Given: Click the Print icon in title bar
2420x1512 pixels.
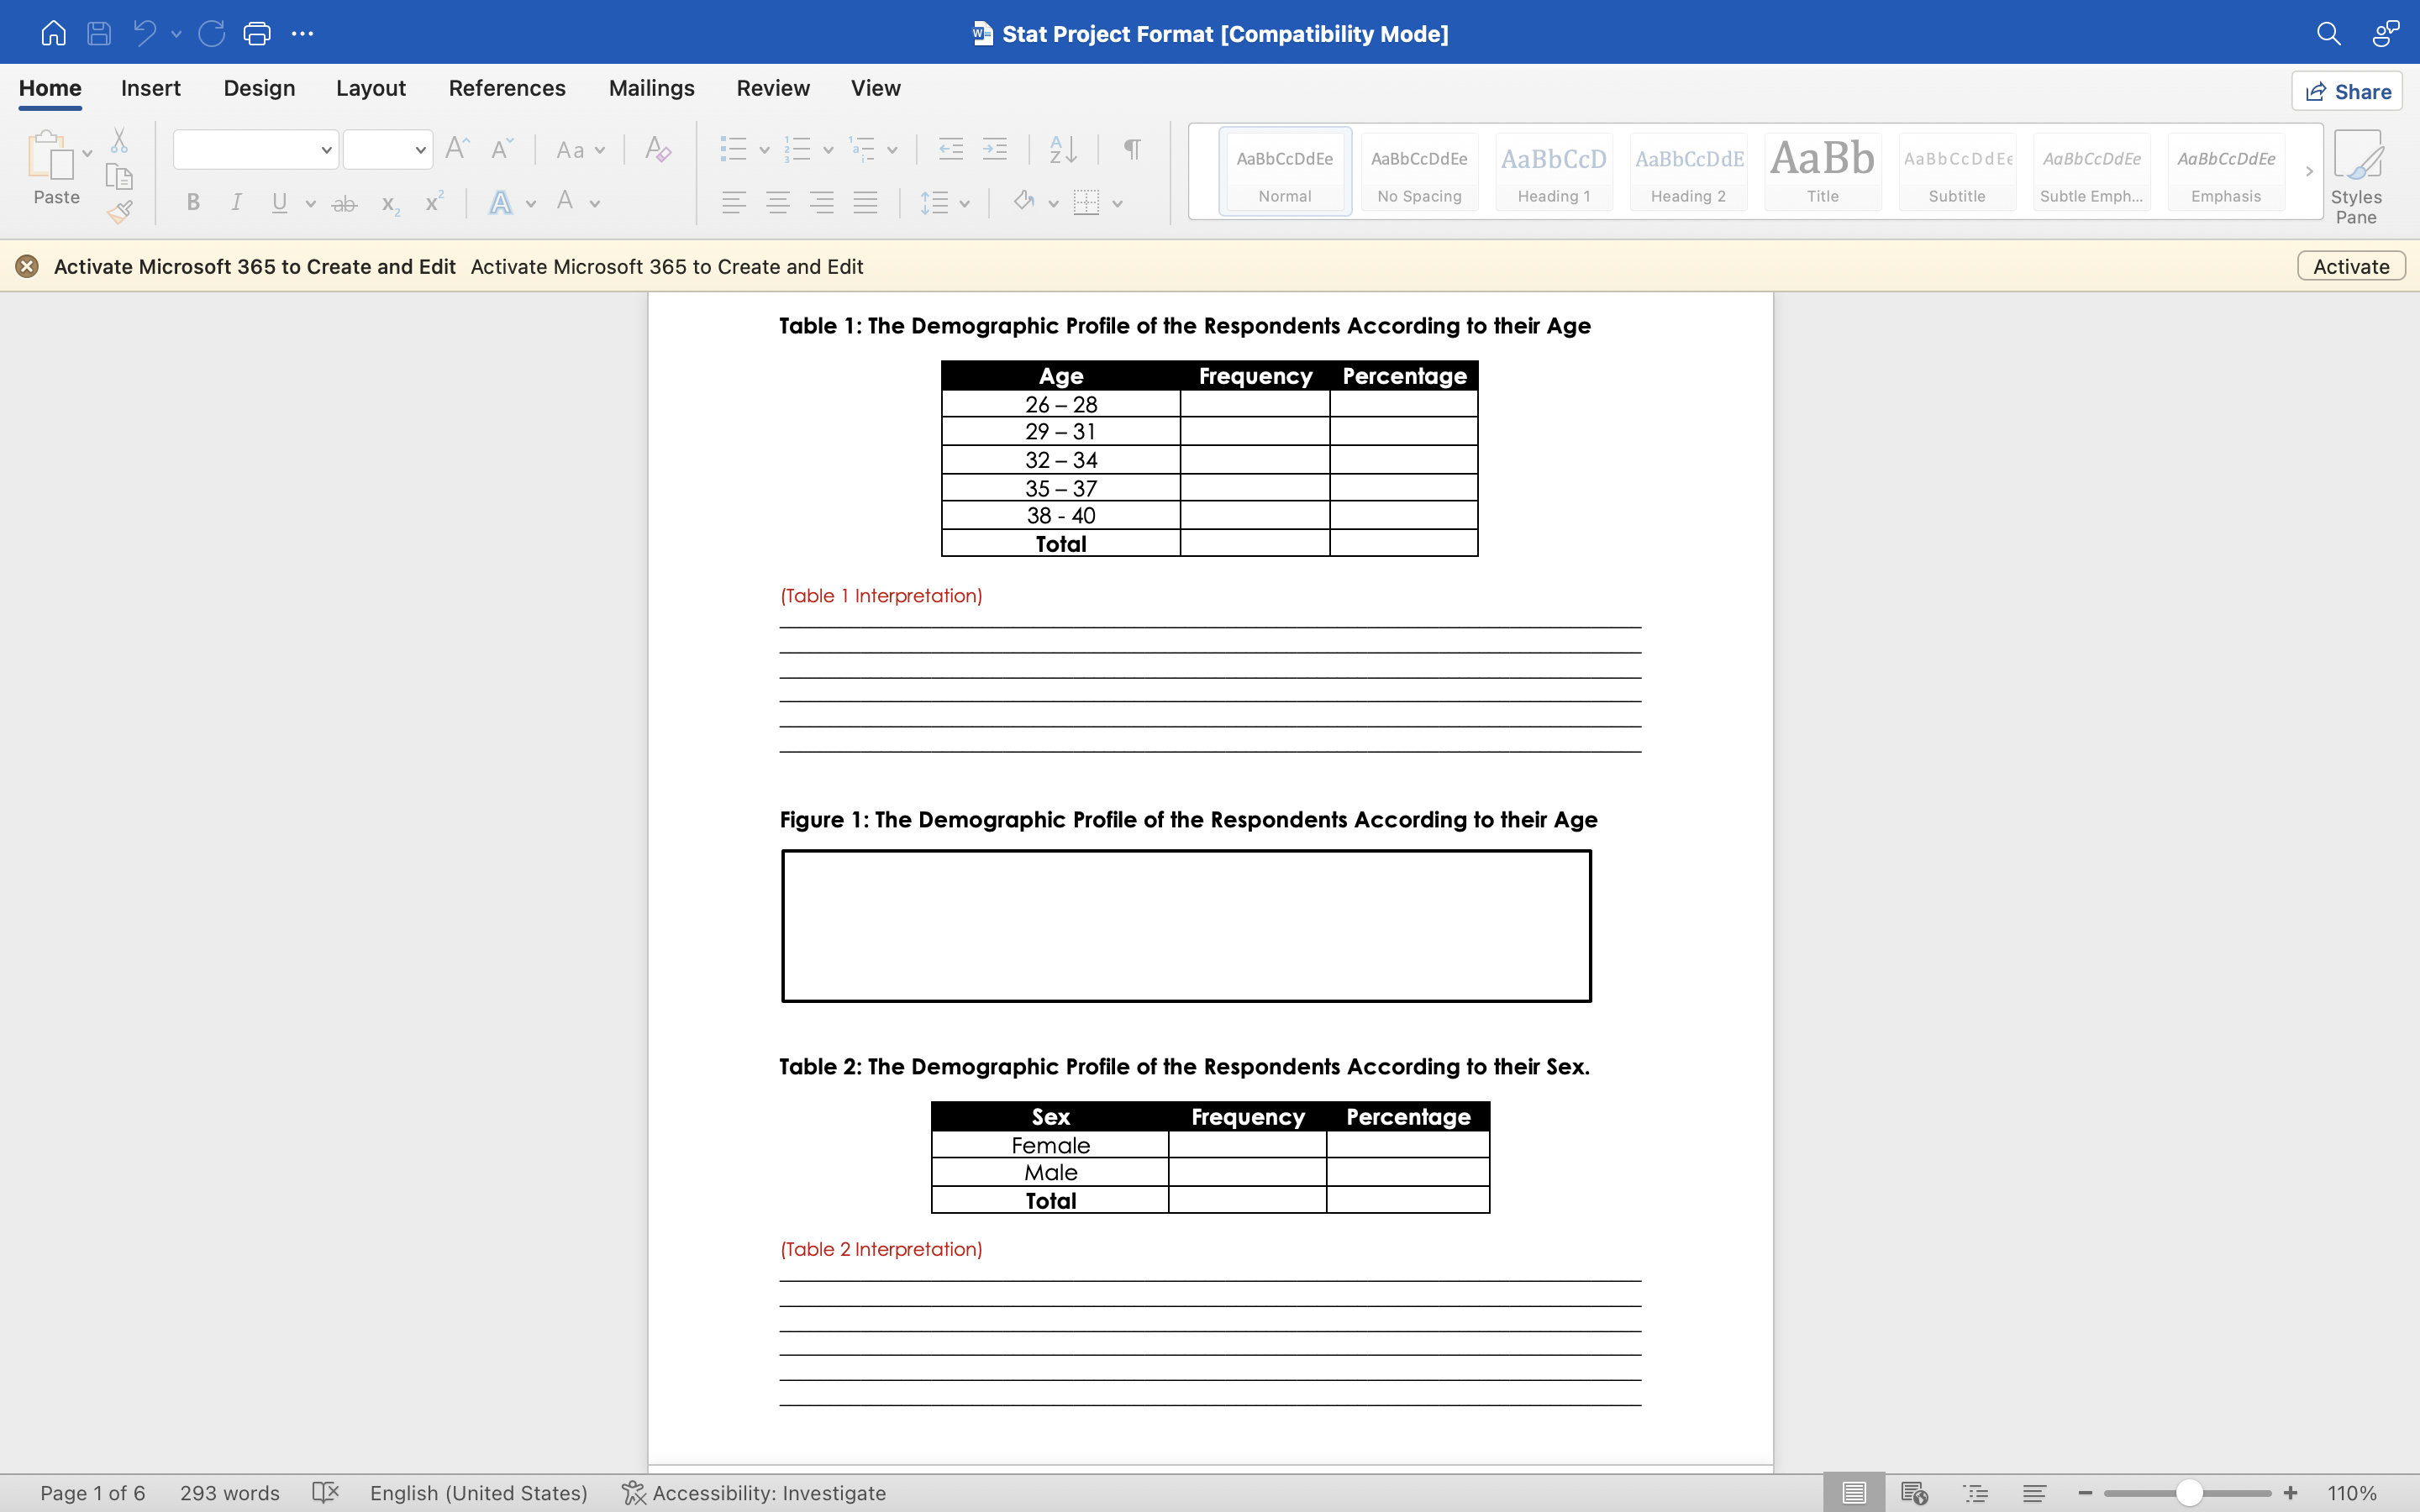Looking at the screenshot, I should pos(257,34).
